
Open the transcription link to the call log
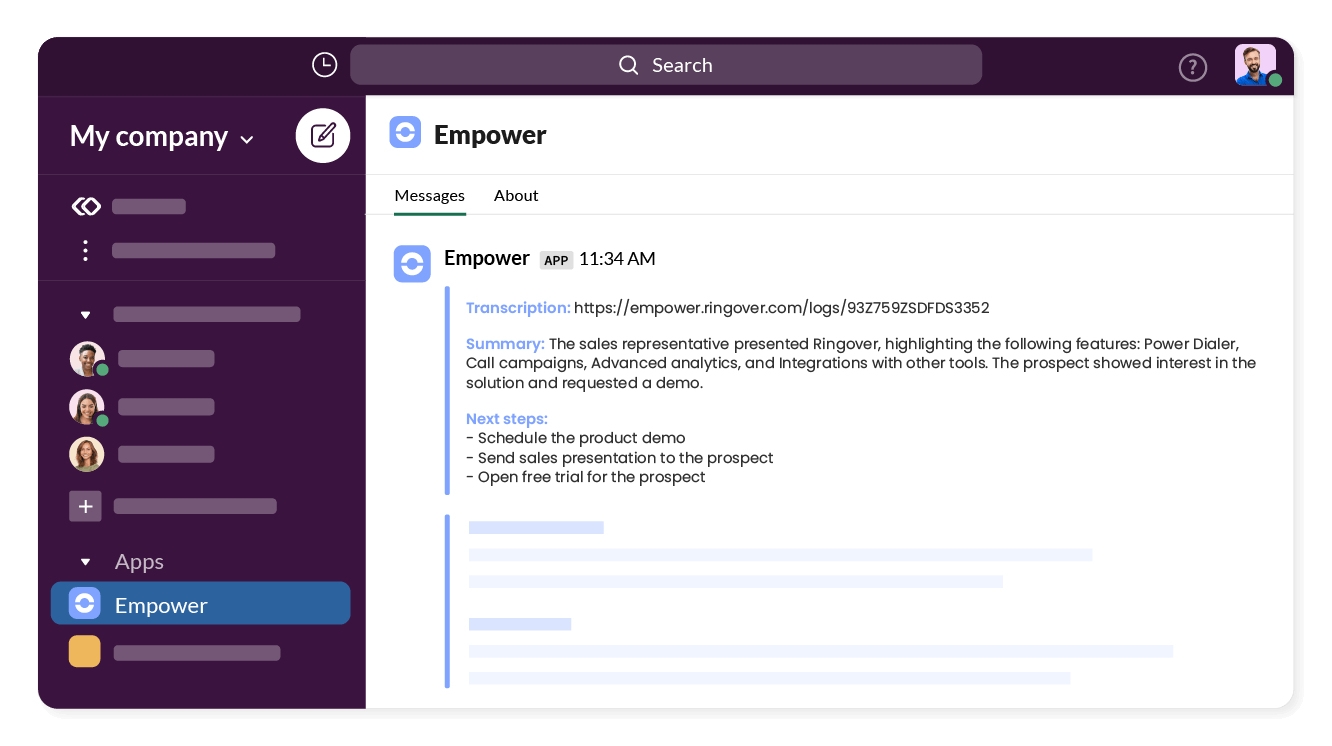780,307
